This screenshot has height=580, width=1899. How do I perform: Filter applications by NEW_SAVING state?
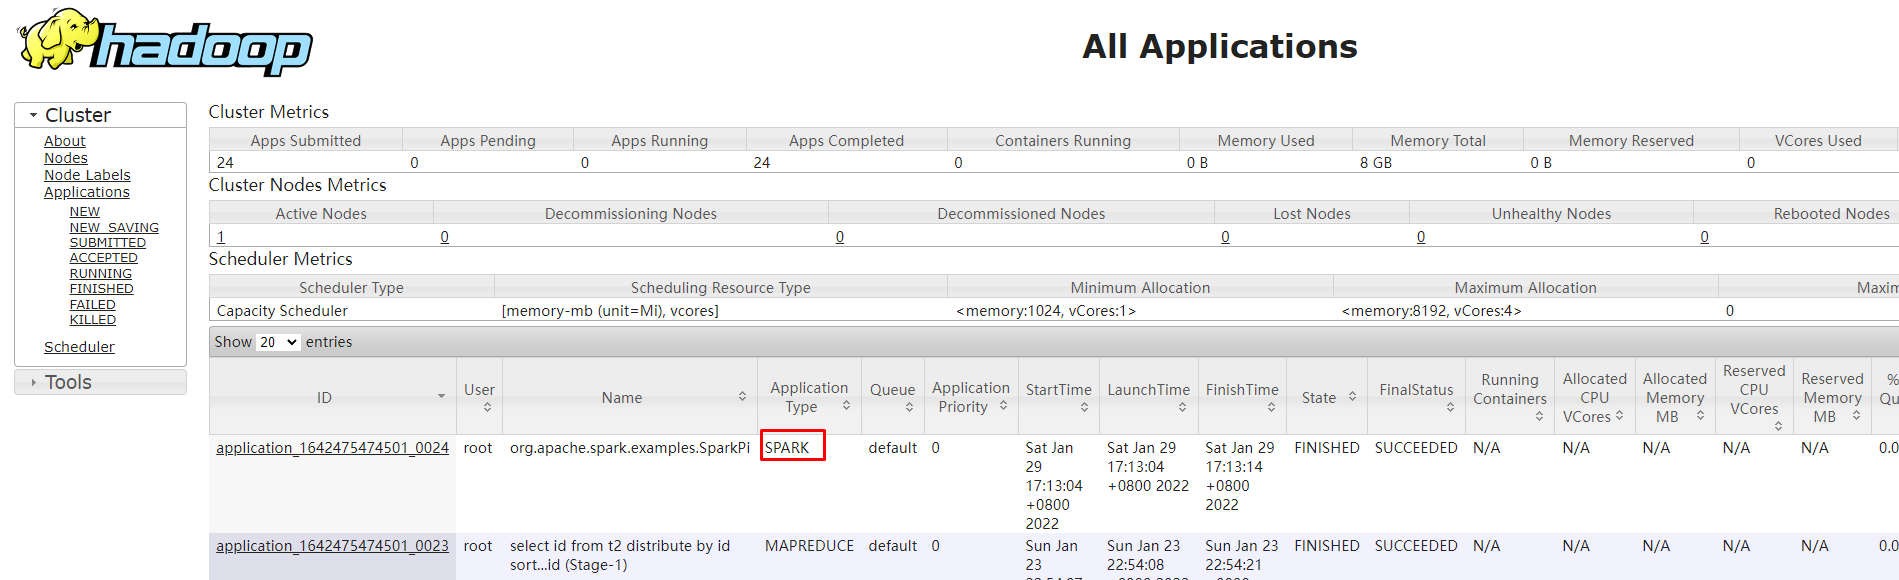tap(114, 228)
